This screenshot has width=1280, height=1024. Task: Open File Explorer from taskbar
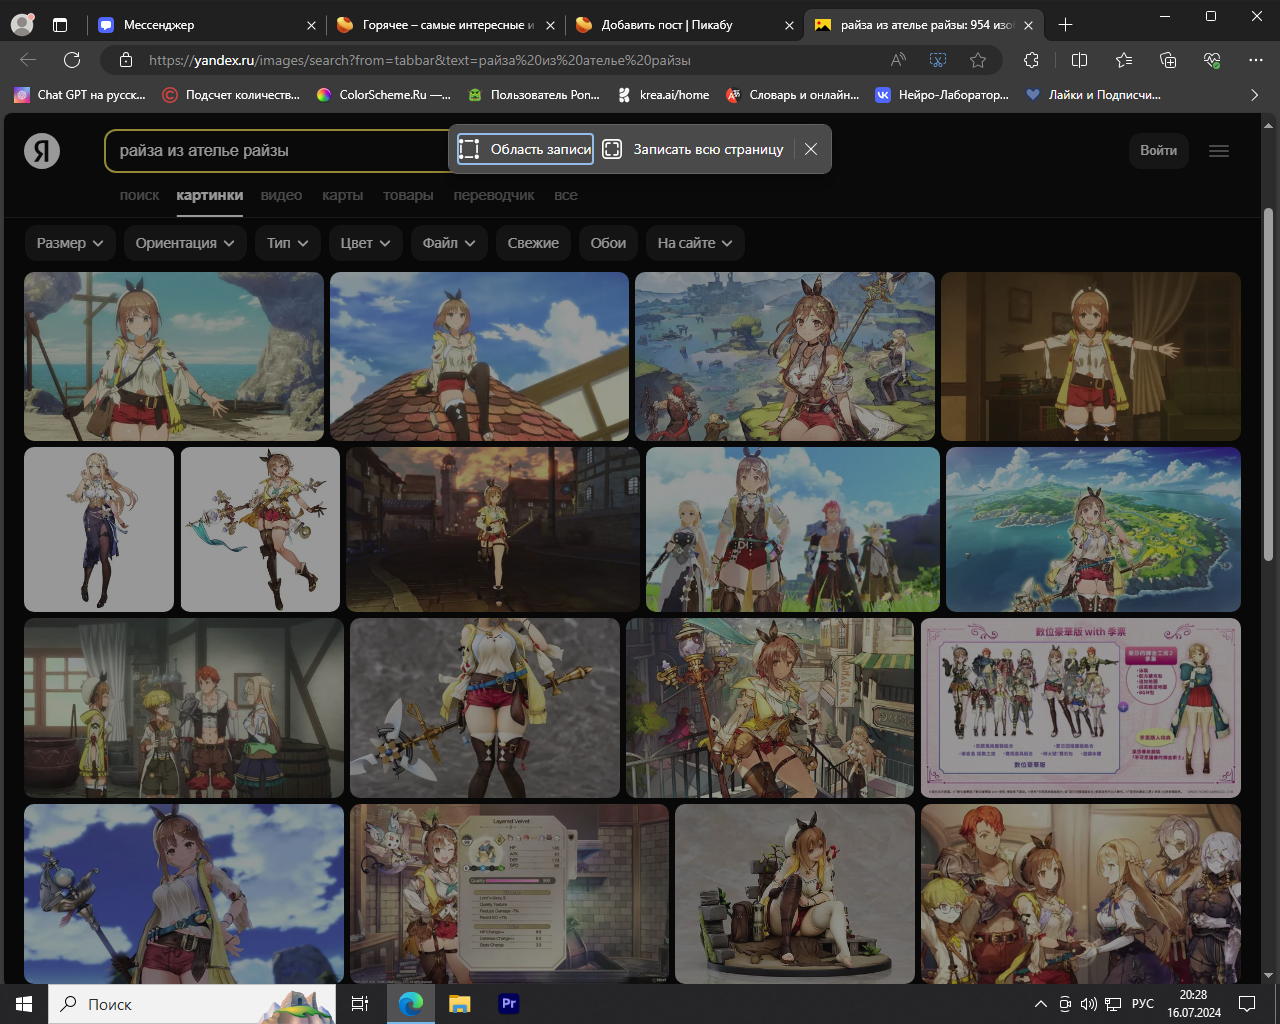pyautogui.click(x=459, y=1003)
